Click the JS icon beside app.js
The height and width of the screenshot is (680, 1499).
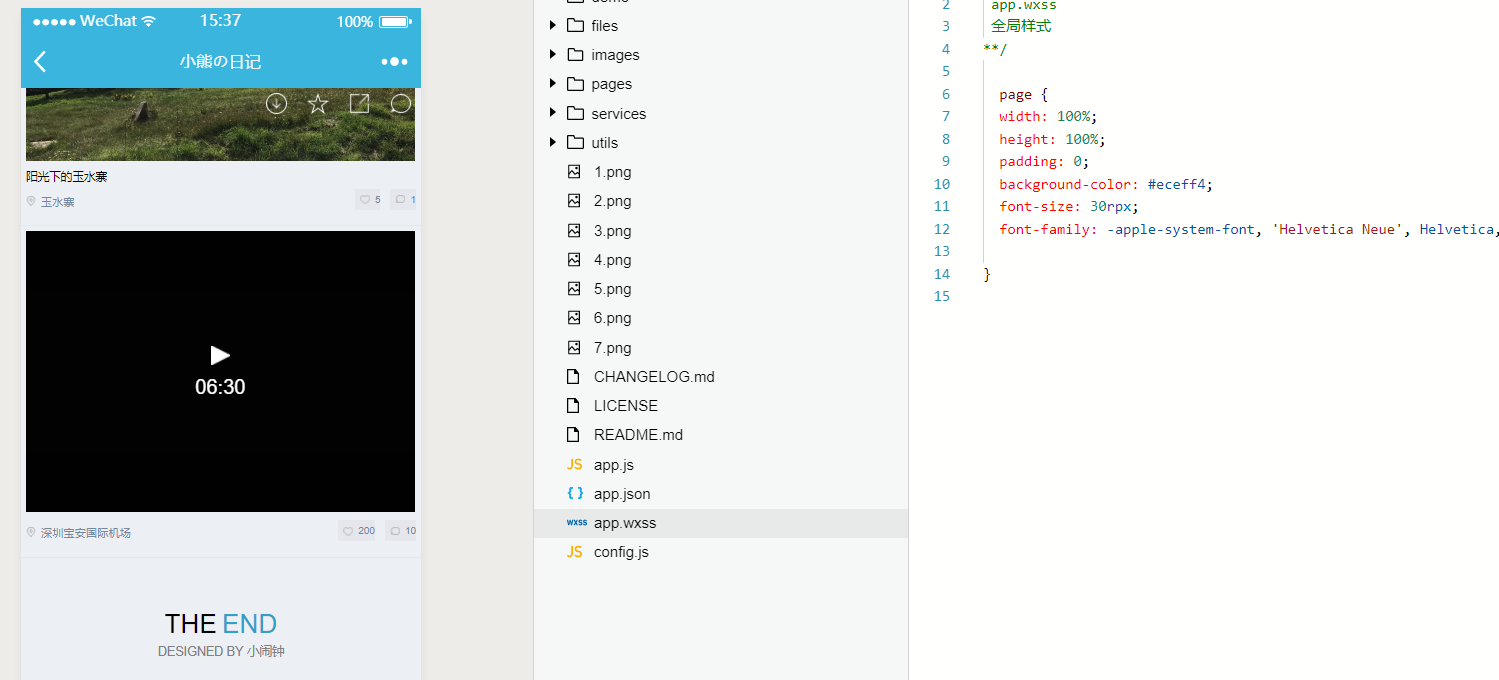pos(574,464)
